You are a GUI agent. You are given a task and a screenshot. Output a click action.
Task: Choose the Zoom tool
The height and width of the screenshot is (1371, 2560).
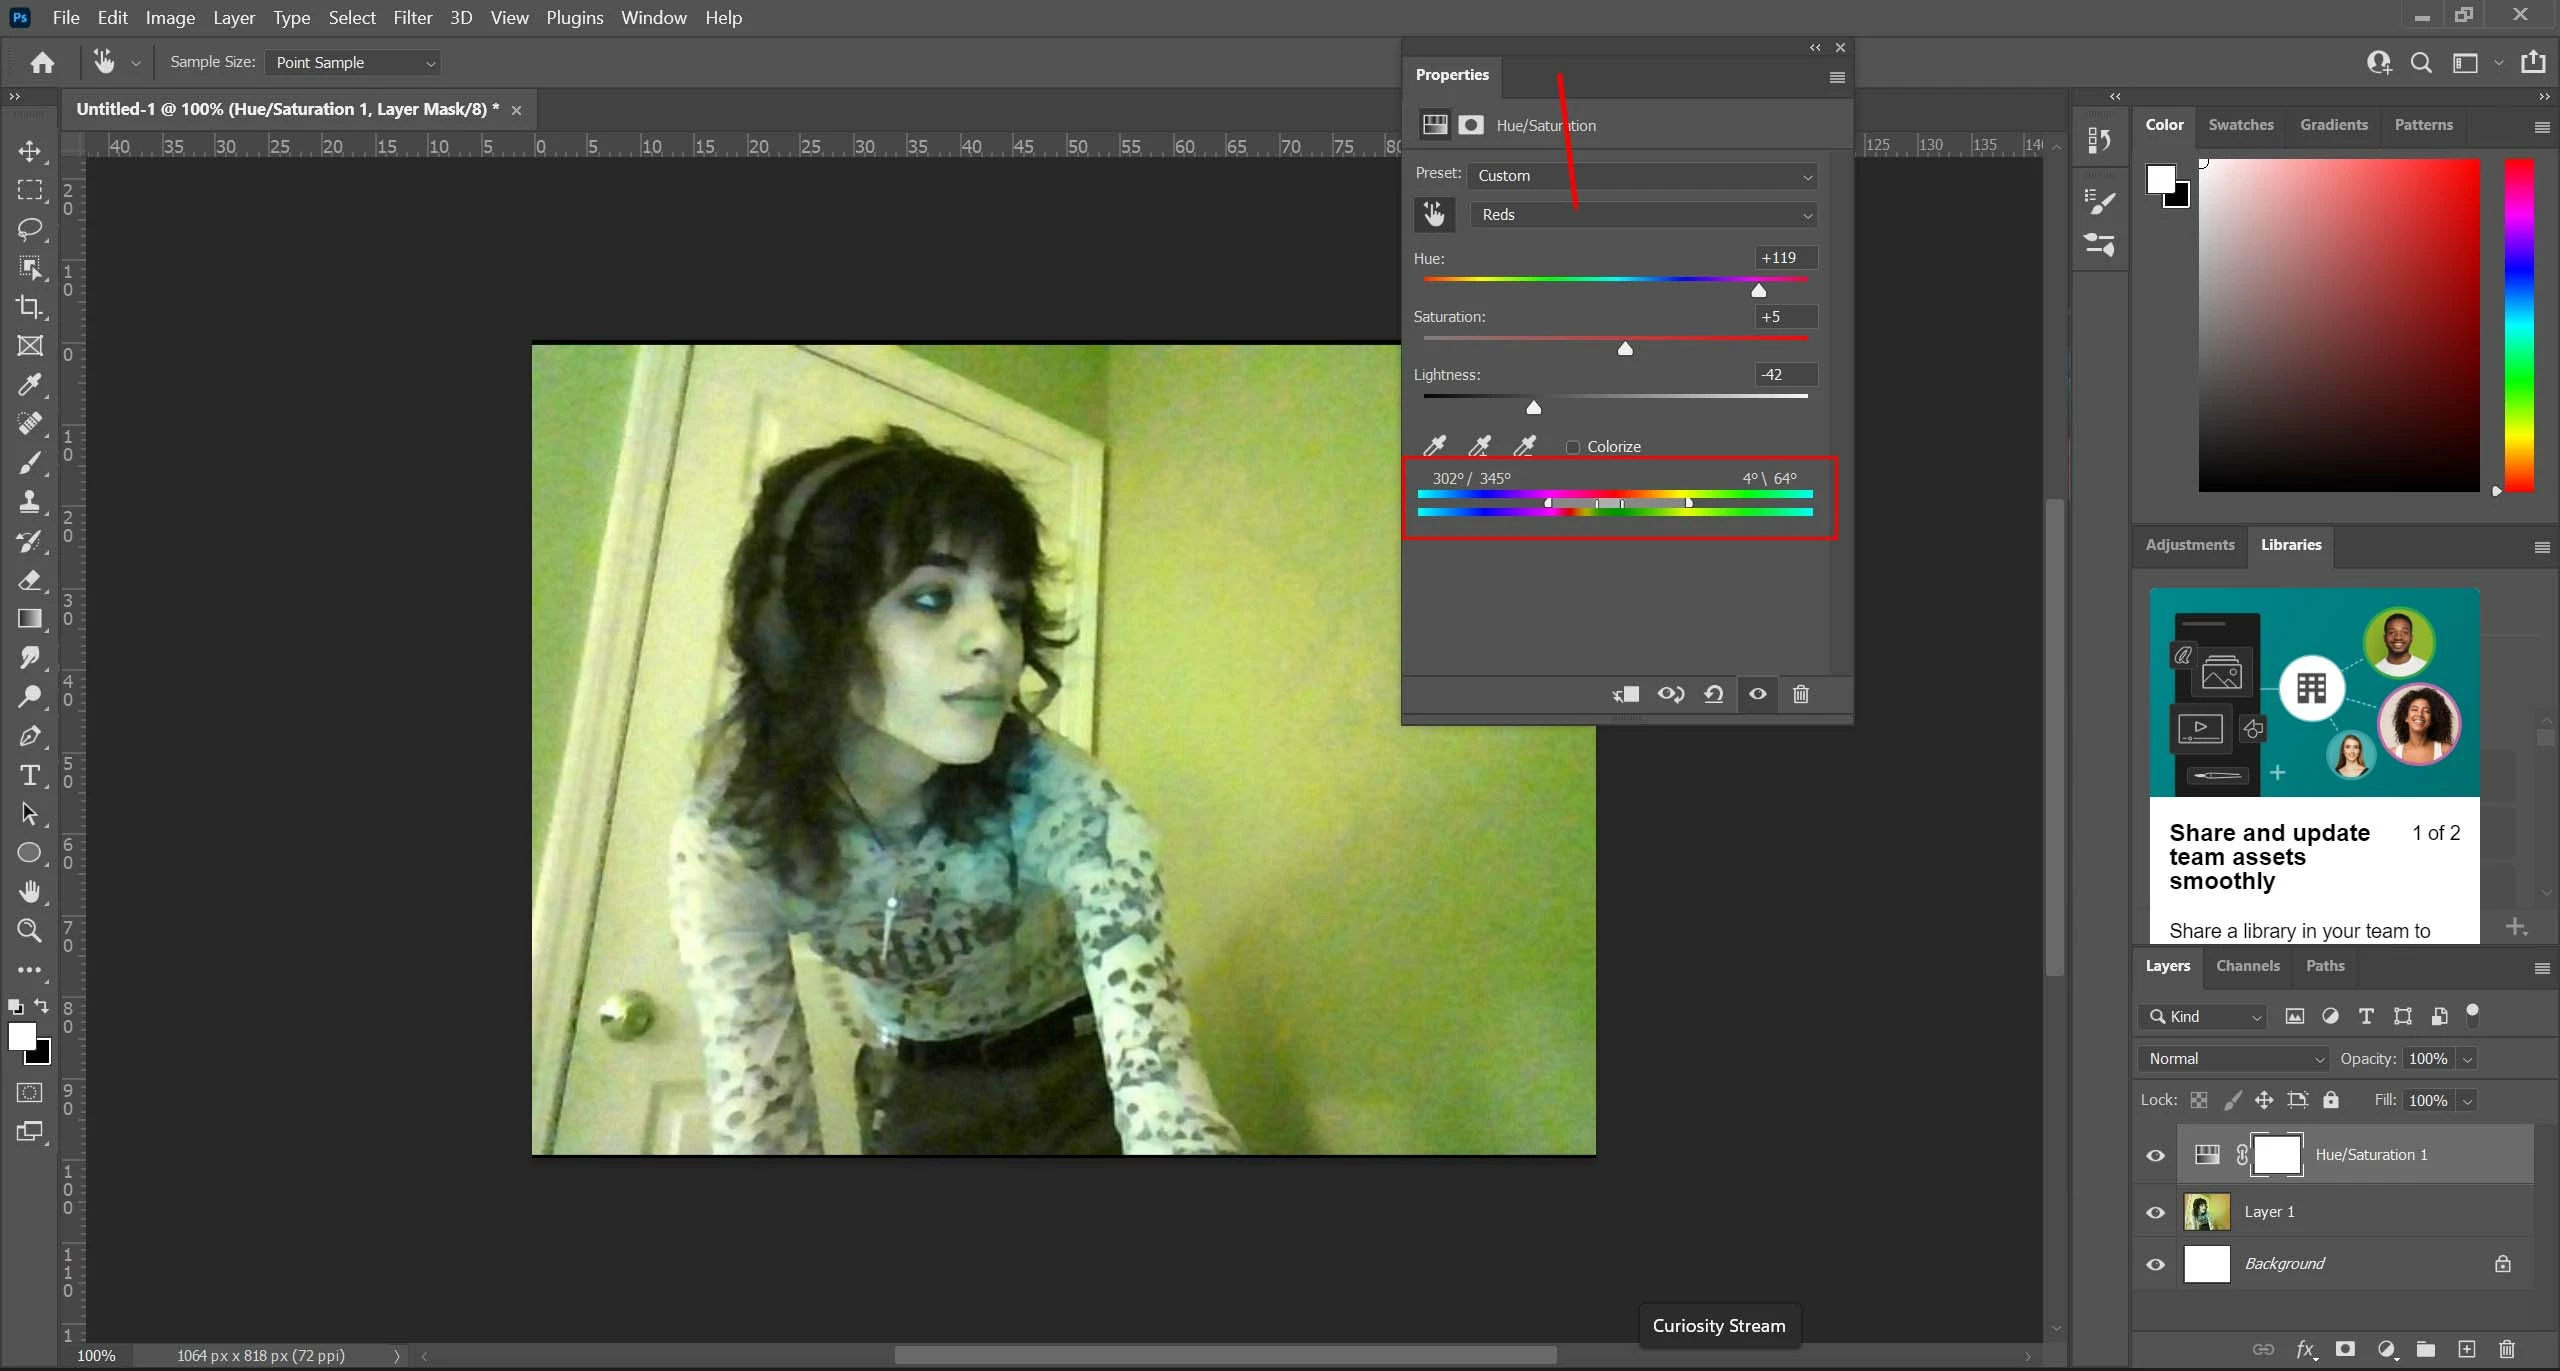29,931
